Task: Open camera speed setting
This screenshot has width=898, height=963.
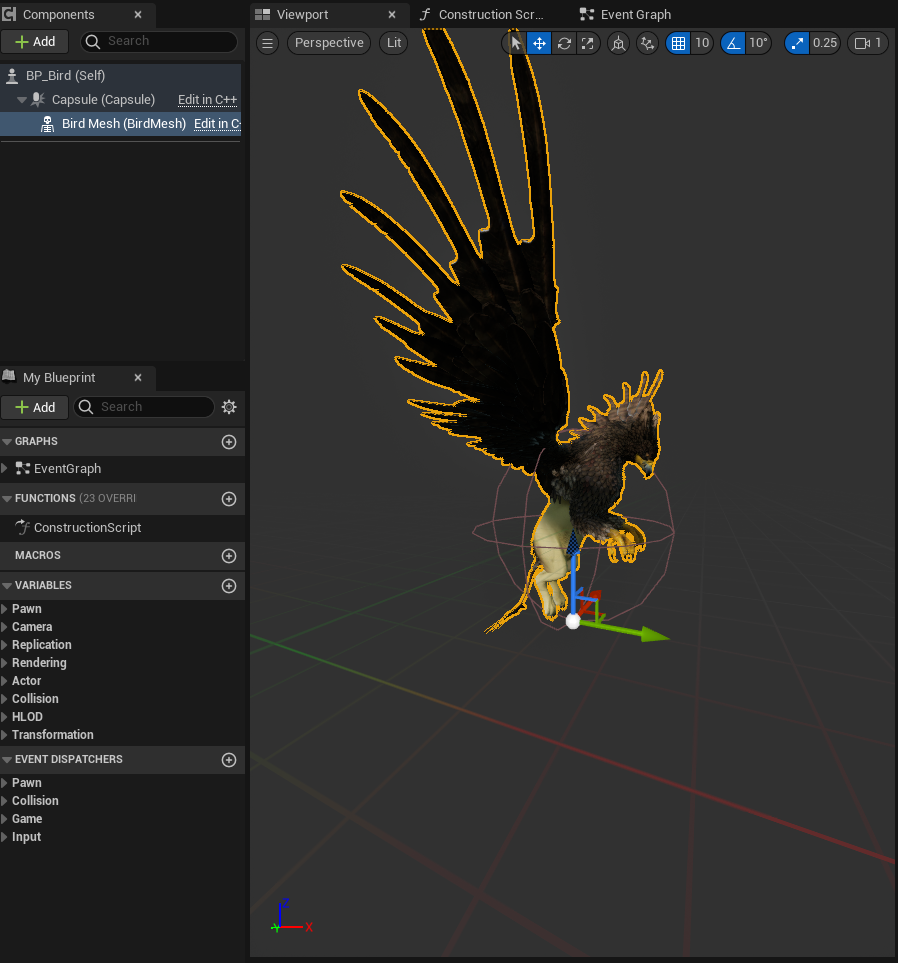Action: pos(868,43)
